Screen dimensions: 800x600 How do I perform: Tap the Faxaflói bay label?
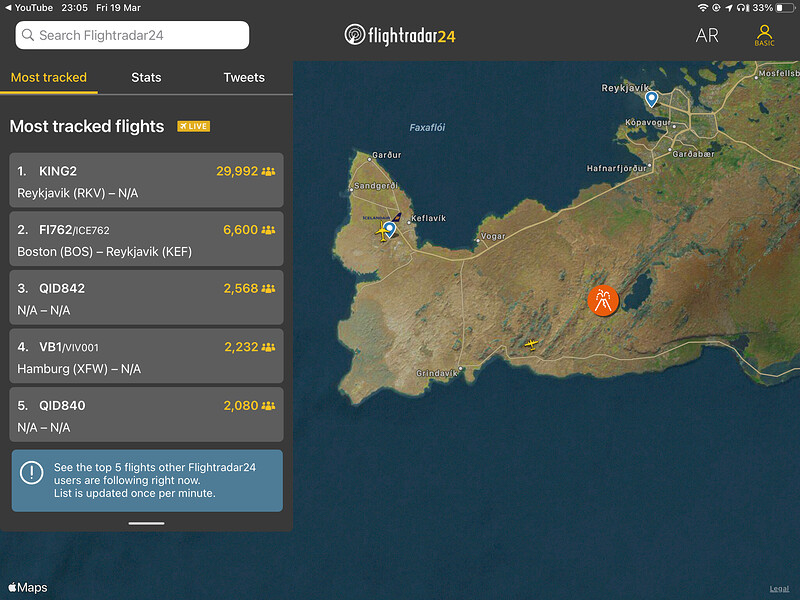pyautogui.click(x=427, y=128)
